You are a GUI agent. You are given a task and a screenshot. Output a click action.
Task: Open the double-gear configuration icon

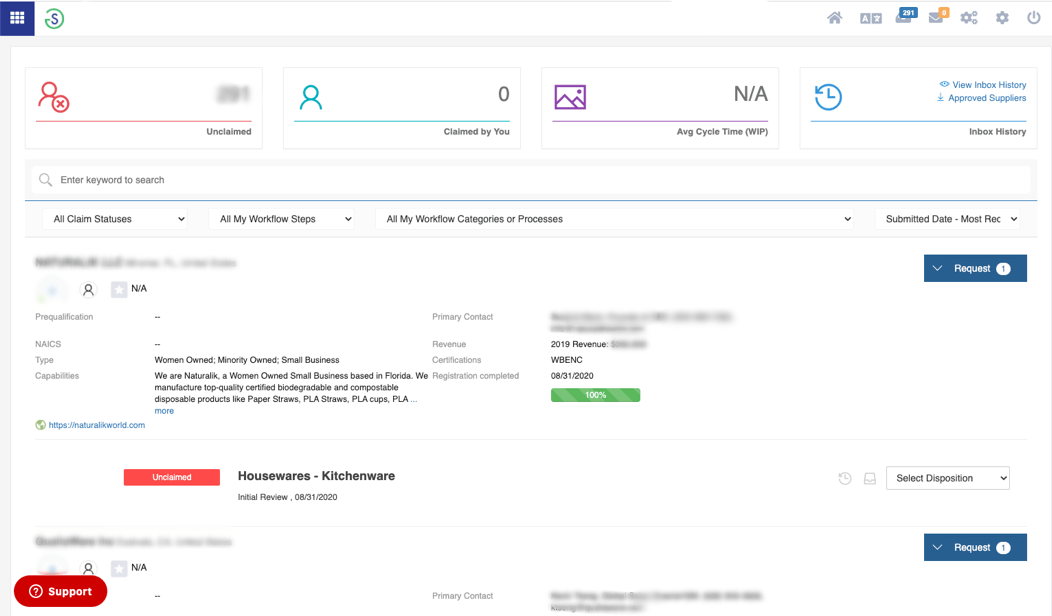969,18
